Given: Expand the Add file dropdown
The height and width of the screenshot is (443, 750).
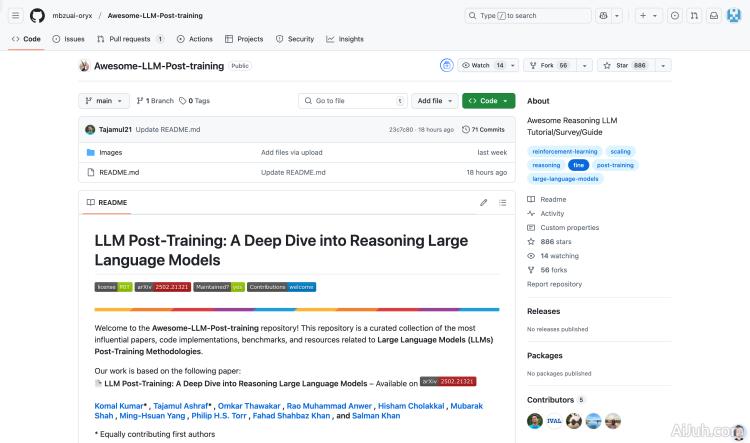Looking at the screenshot, I should click(x=434, y=101).
